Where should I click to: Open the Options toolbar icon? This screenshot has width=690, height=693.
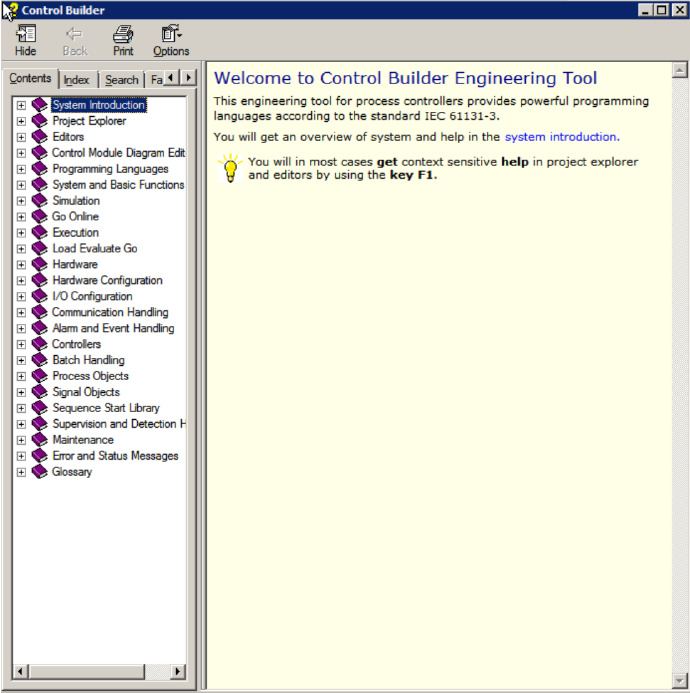[171, 34]
